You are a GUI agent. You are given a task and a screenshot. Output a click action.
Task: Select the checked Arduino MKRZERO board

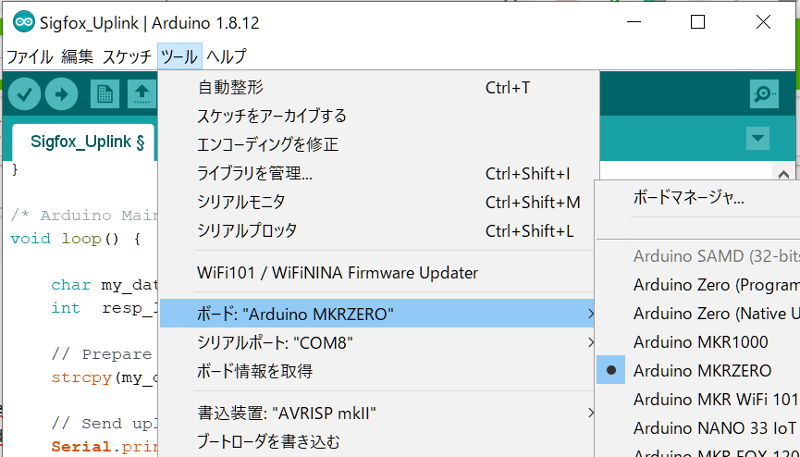pos(698,370)
